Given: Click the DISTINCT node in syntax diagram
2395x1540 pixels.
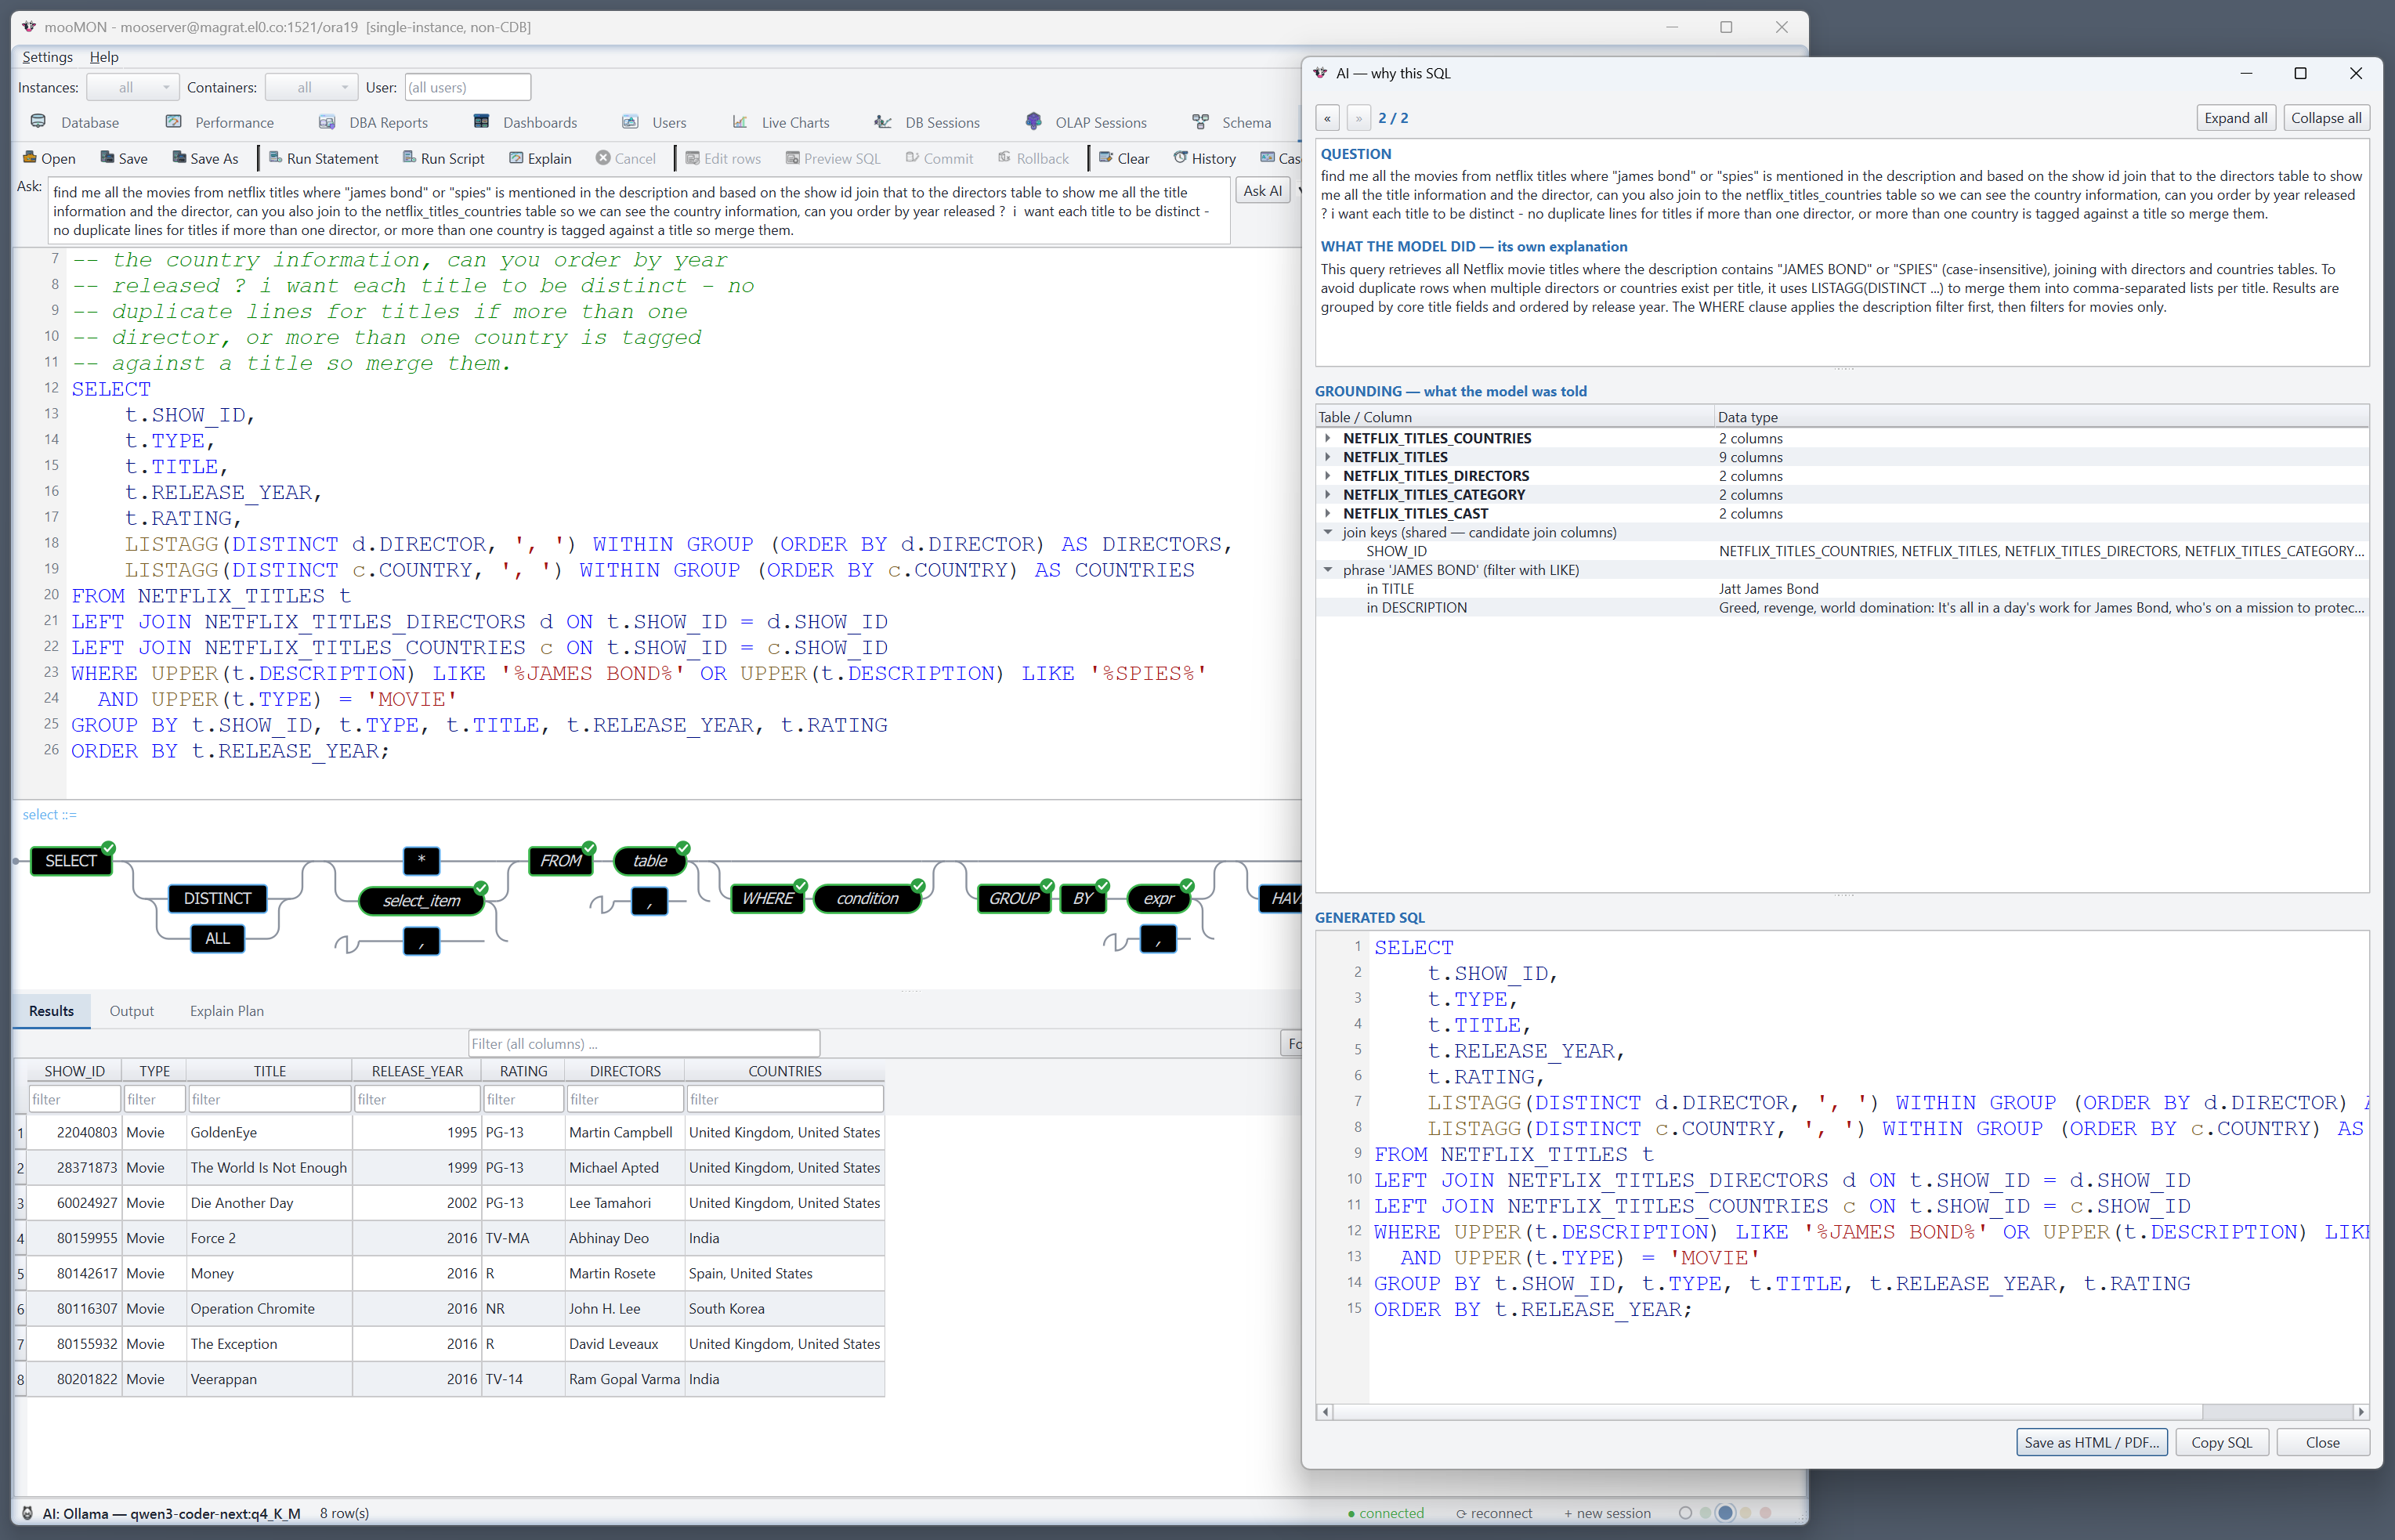Looking at the screenshot, I should (x=217, y=898).
